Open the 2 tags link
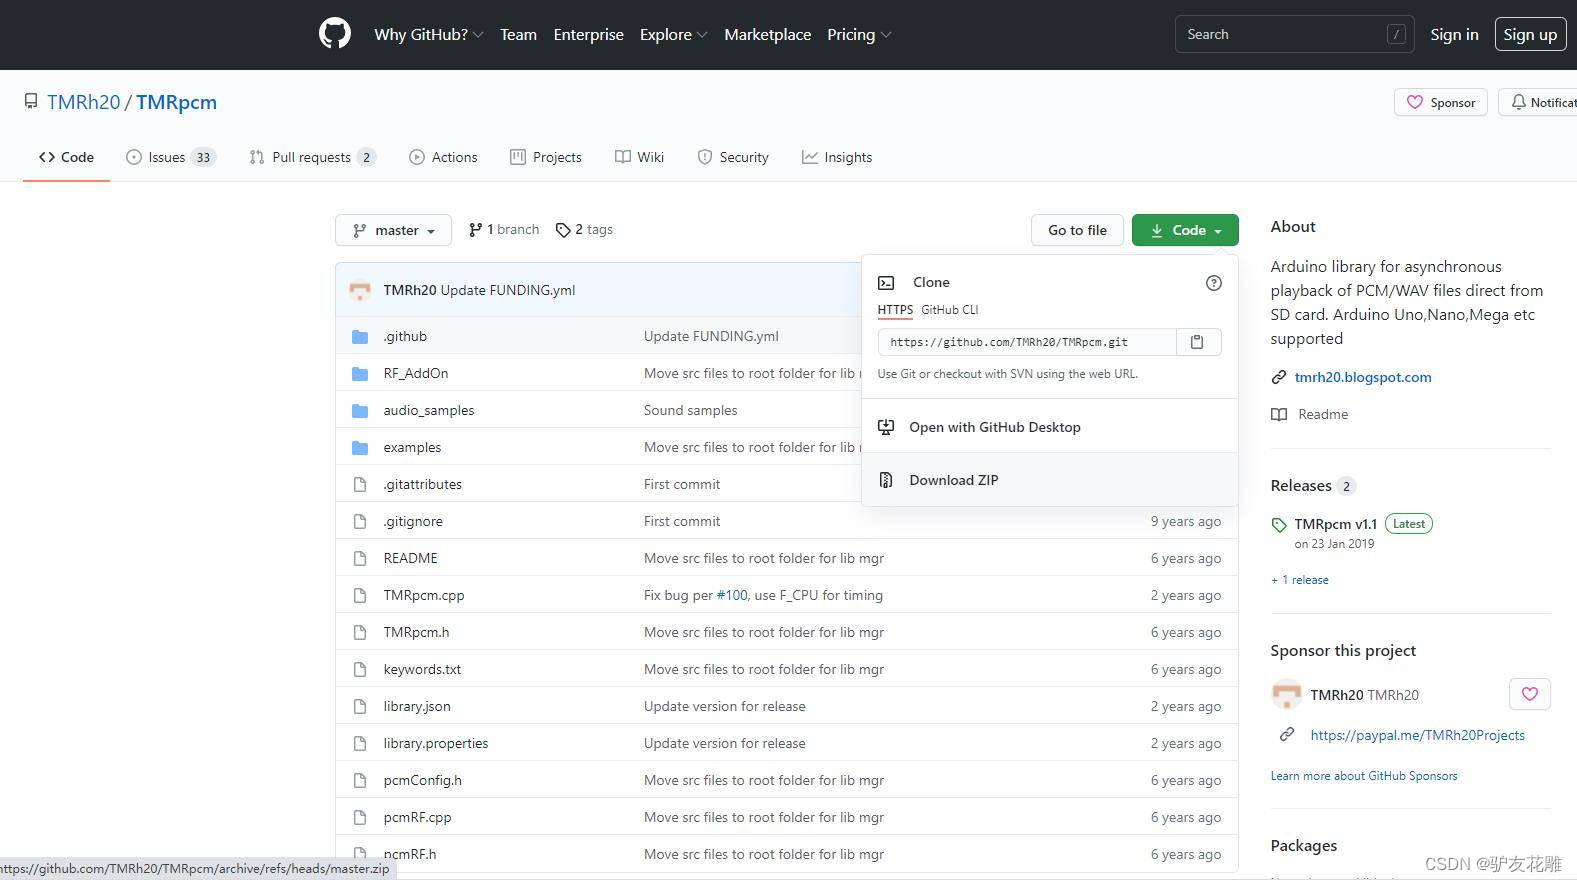 [584, 230]
